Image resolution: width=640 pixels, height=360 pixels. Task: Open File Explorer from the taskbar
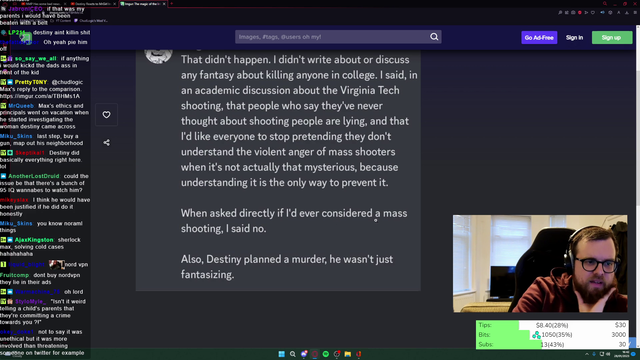point(348,354)
